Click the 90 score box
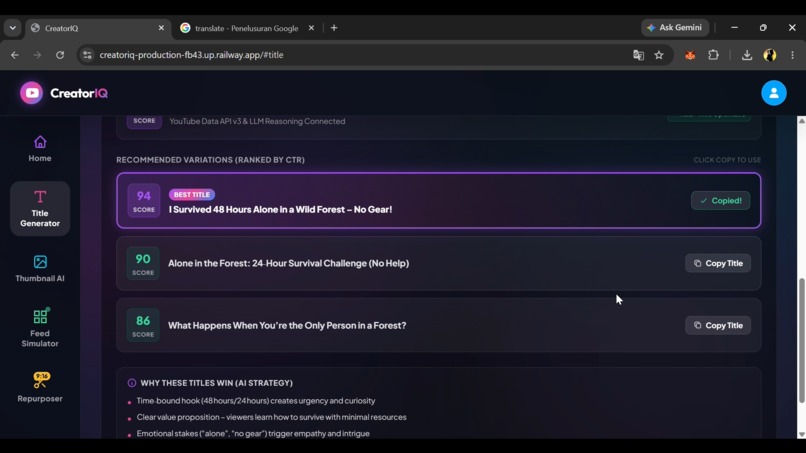This screenshot has width=806, height=453. [x=143, y=263]
